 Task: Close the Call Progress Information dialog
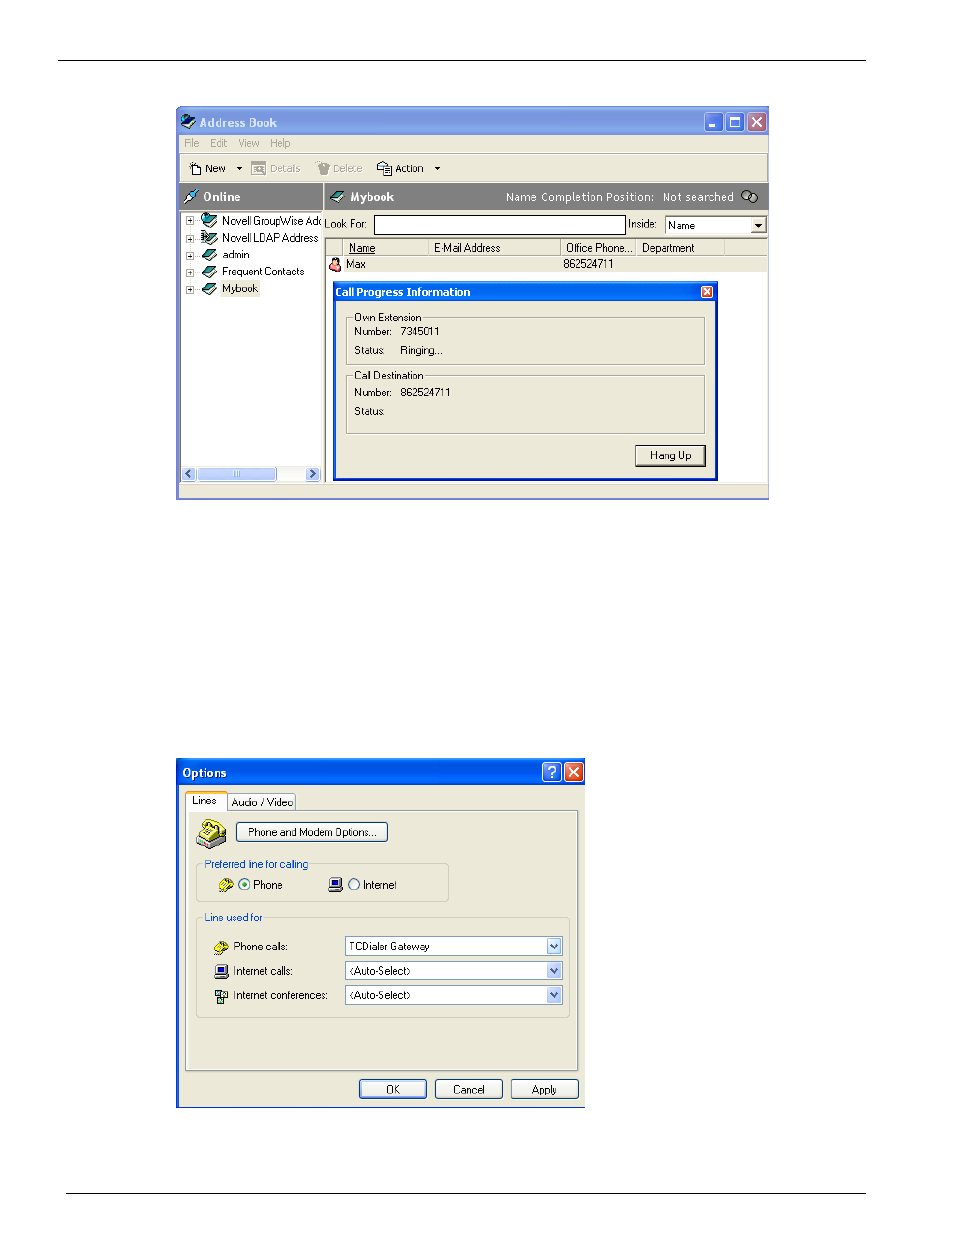pyautogui.click(x=707, y=292)
